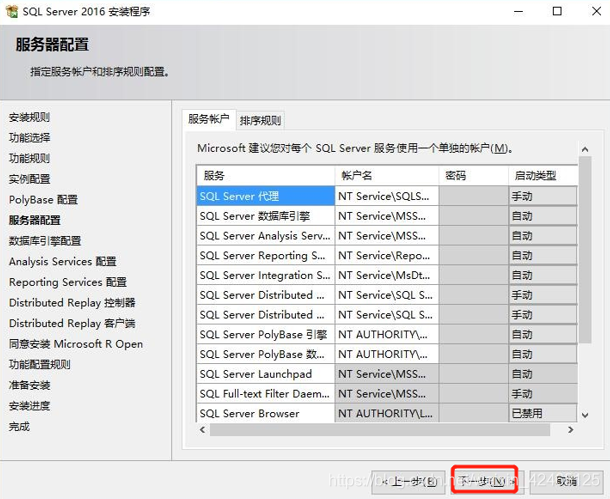This screenshot has width=610, height=499.
Task: Open startup type for SQL Server Reporting Services
Action: click(x=543, y=256)
